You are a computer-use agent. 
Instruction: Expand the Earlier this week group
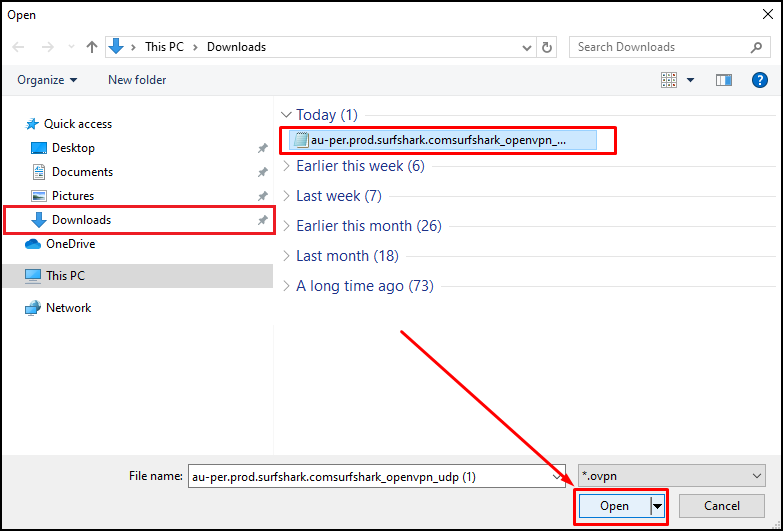[x=287, y=166]
